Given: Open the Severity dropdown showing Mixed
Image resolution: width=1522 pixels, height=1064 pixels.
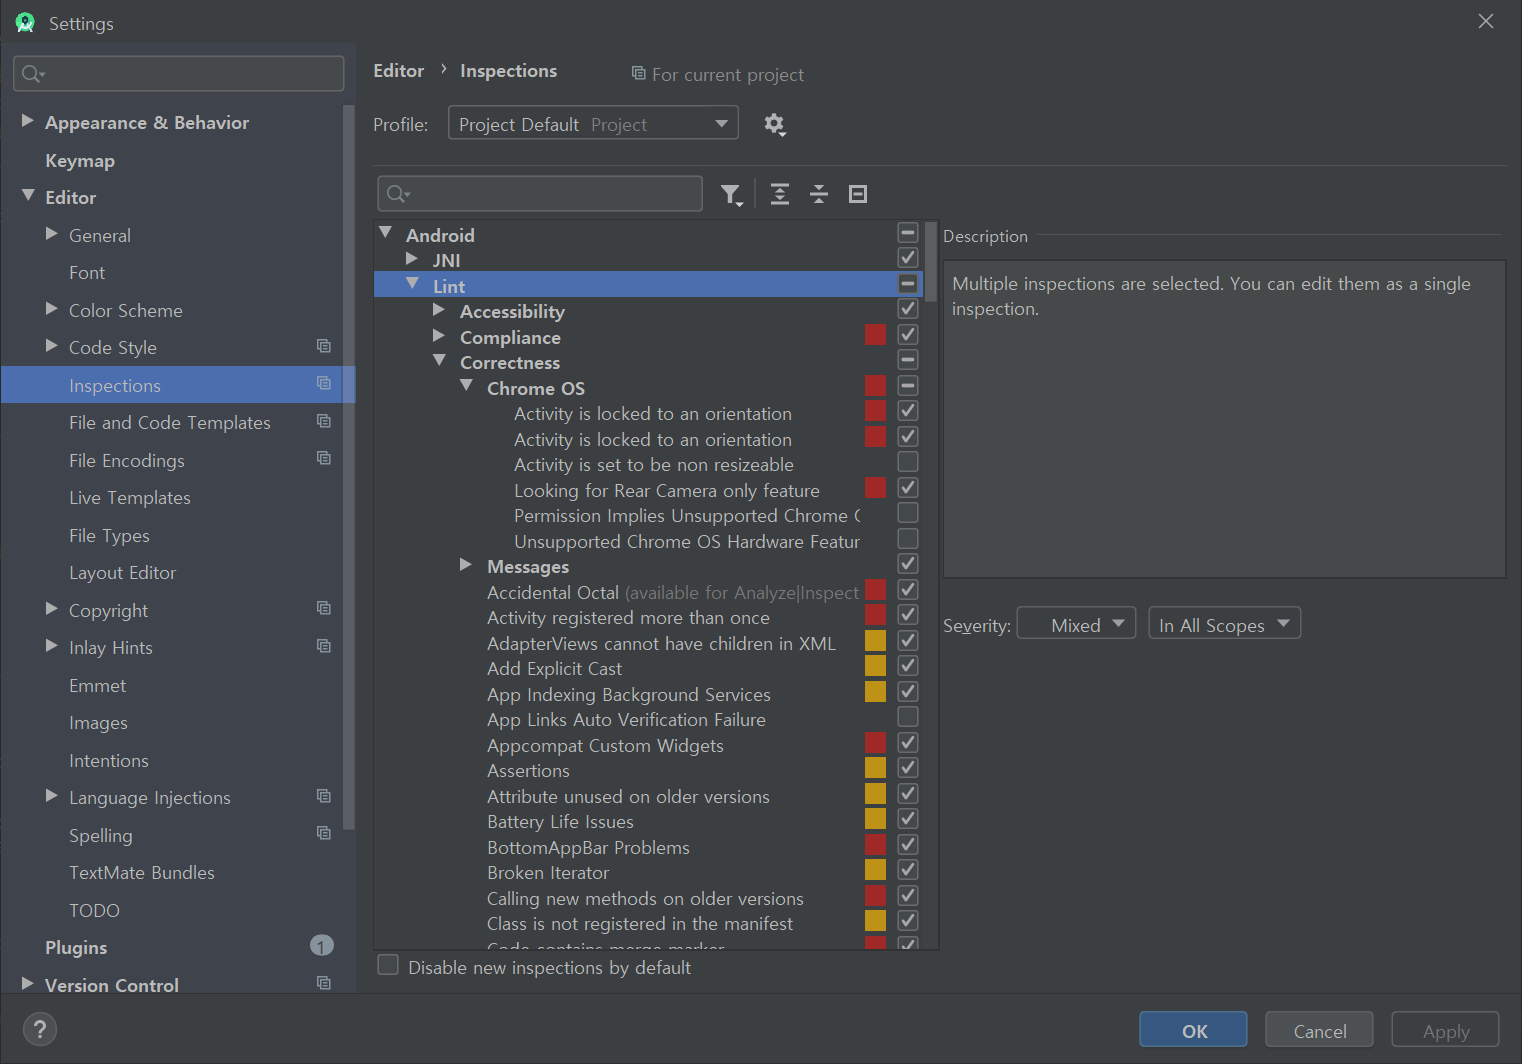Looking at the screenshot, I should (1076, 625).
